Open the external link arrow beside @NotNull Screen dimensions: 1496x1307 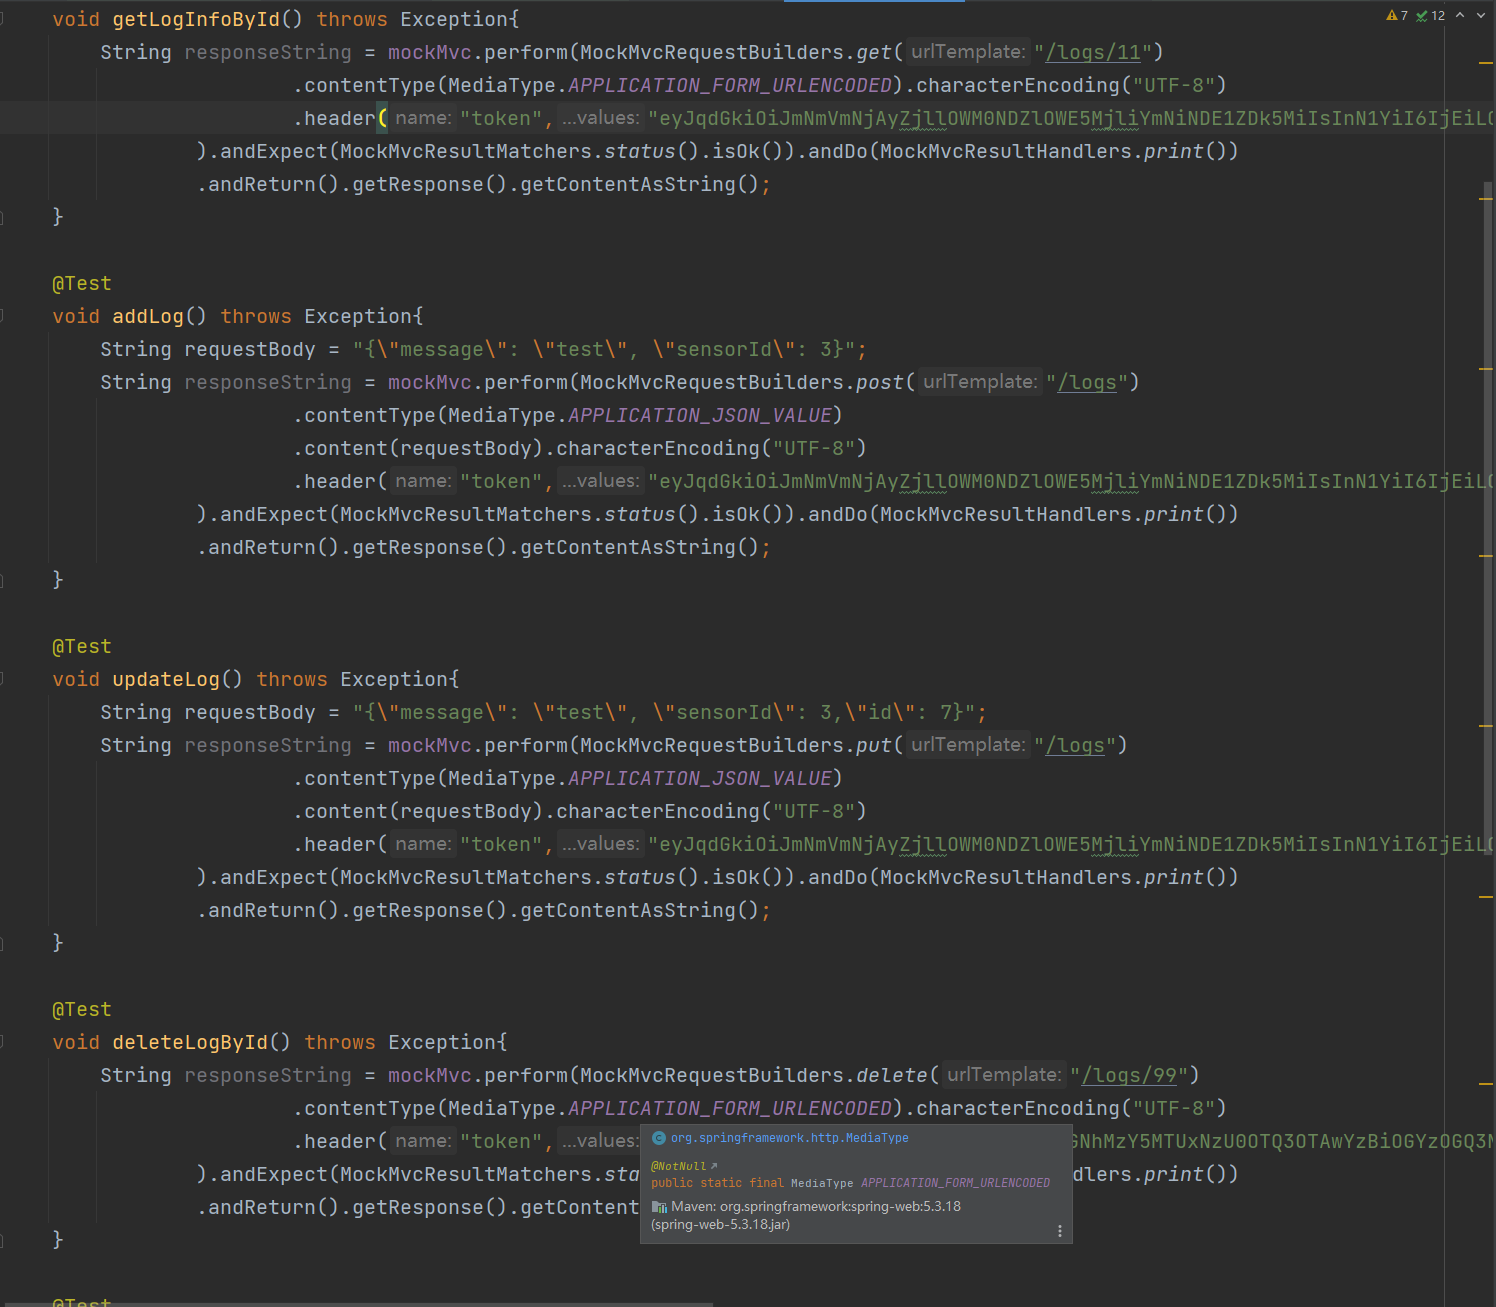(x=714, y=1166)
